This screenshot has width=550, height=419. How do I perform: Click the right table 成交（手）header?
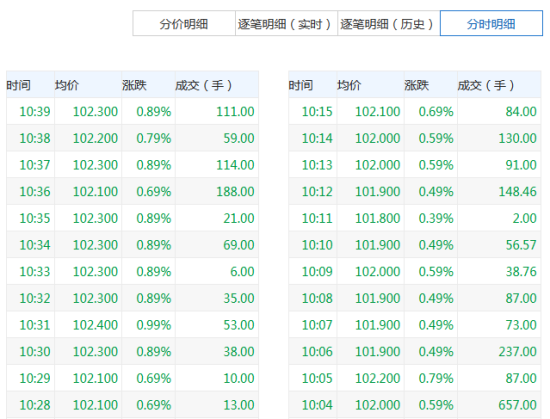(x=499, y=85)
